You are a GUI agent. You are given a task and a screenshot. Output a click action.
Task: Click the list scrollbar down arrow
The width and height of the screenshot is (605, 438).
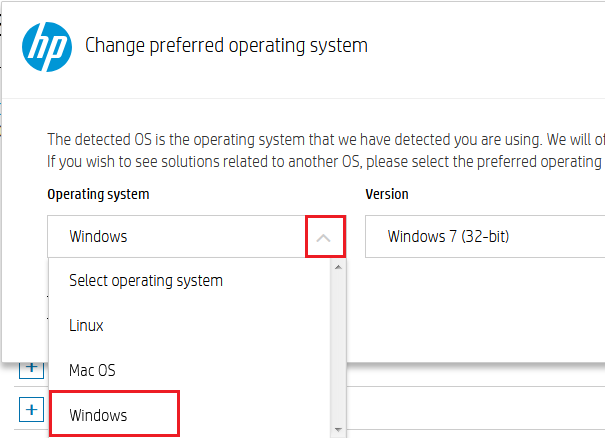click(338, 429)
